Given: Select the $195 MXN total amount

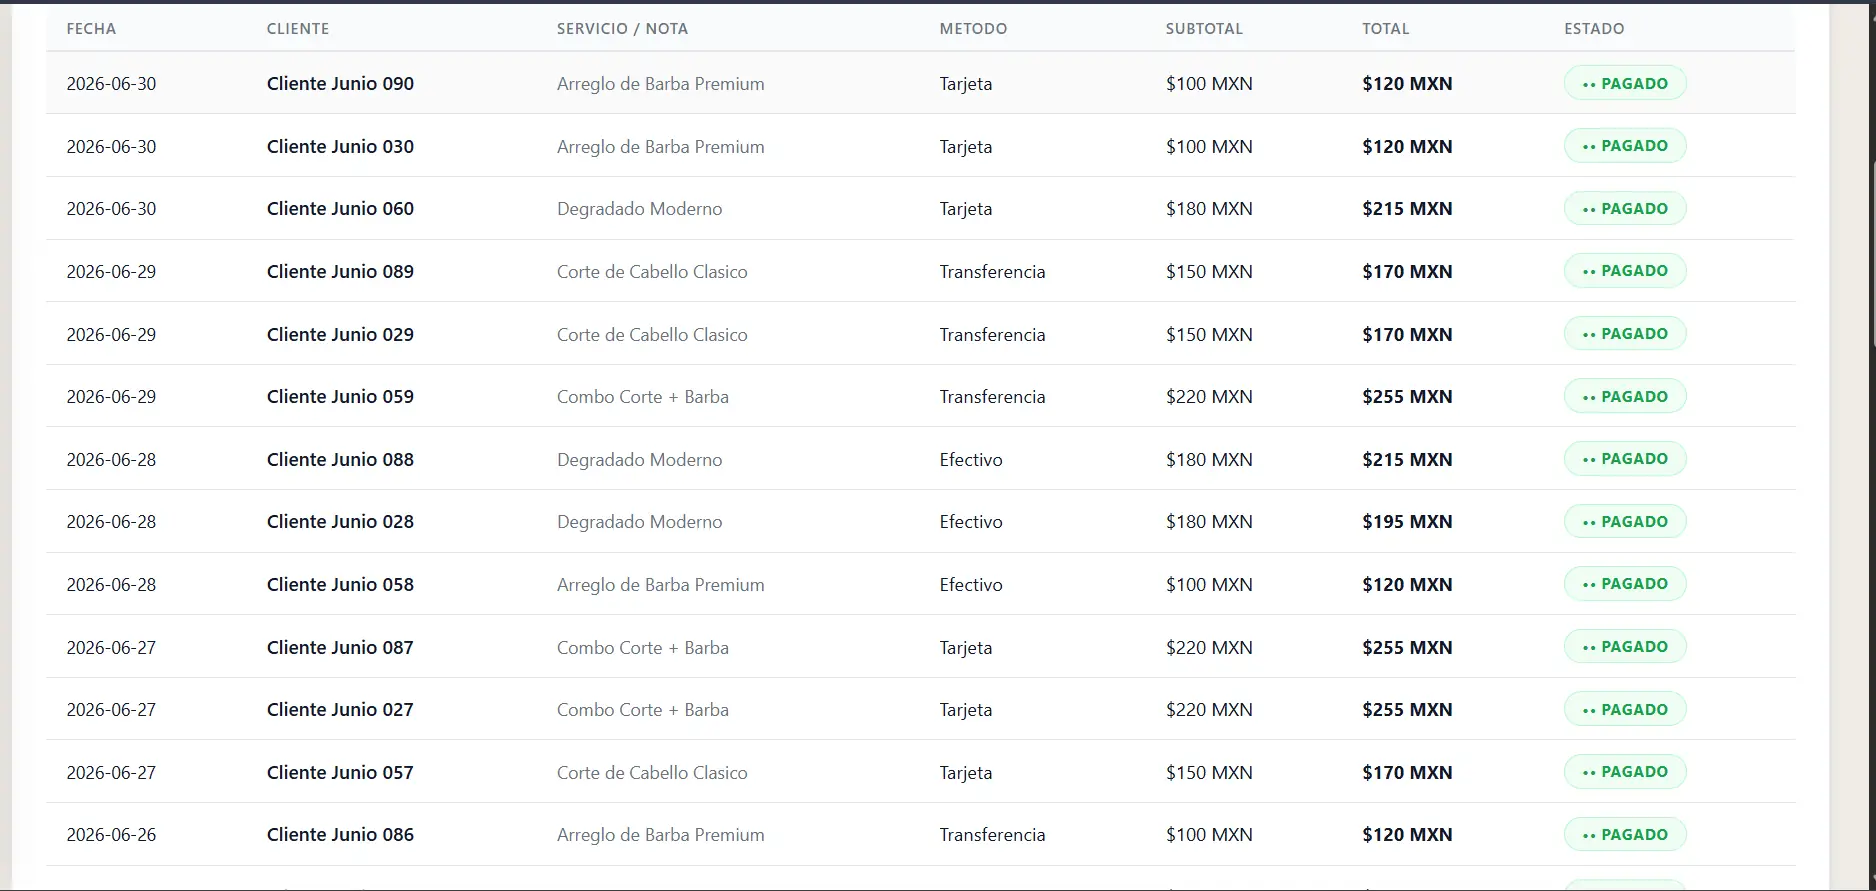Looking at the screenshot, I should click(1407, 521).
